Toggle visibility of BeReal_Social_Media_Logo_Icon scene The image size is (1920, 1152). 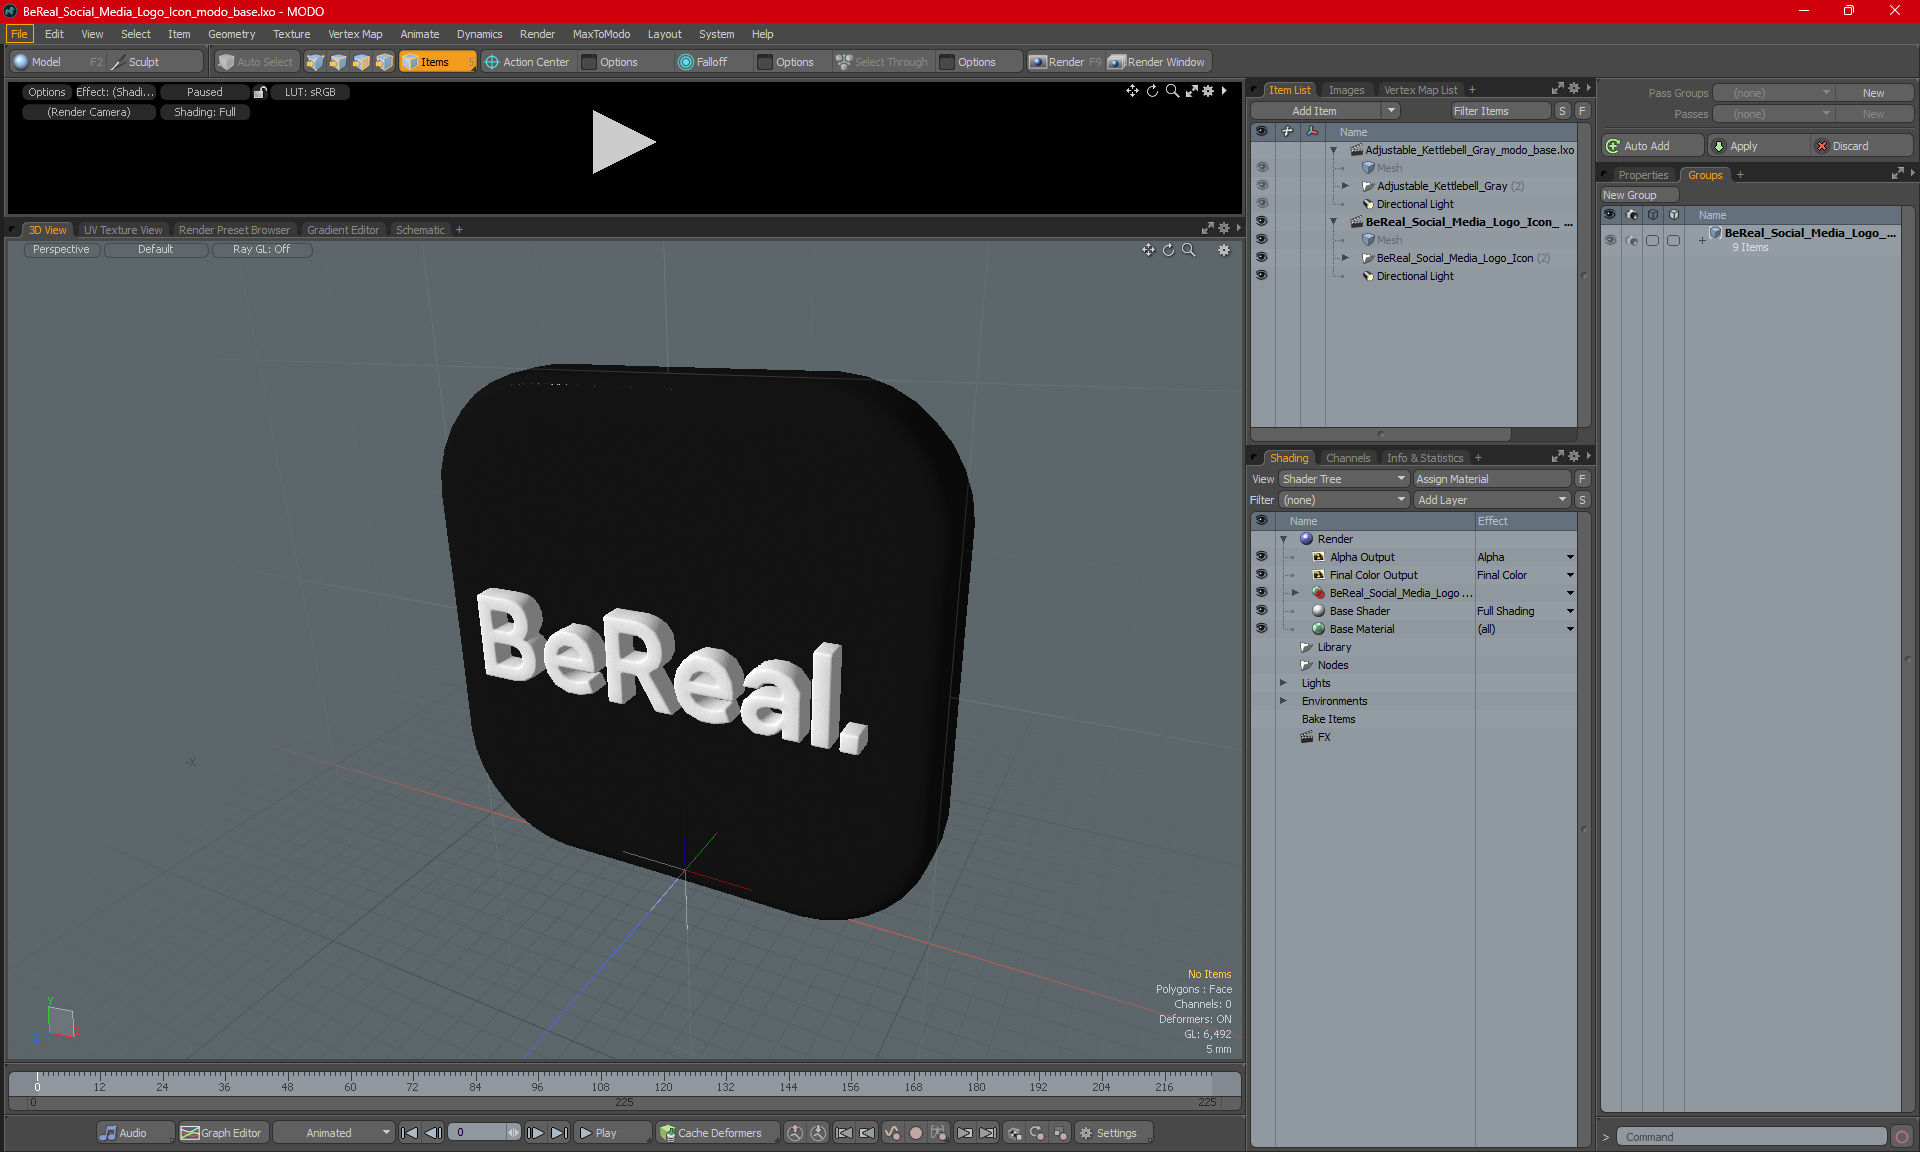pyautogui.click(x=1262, y=222)
